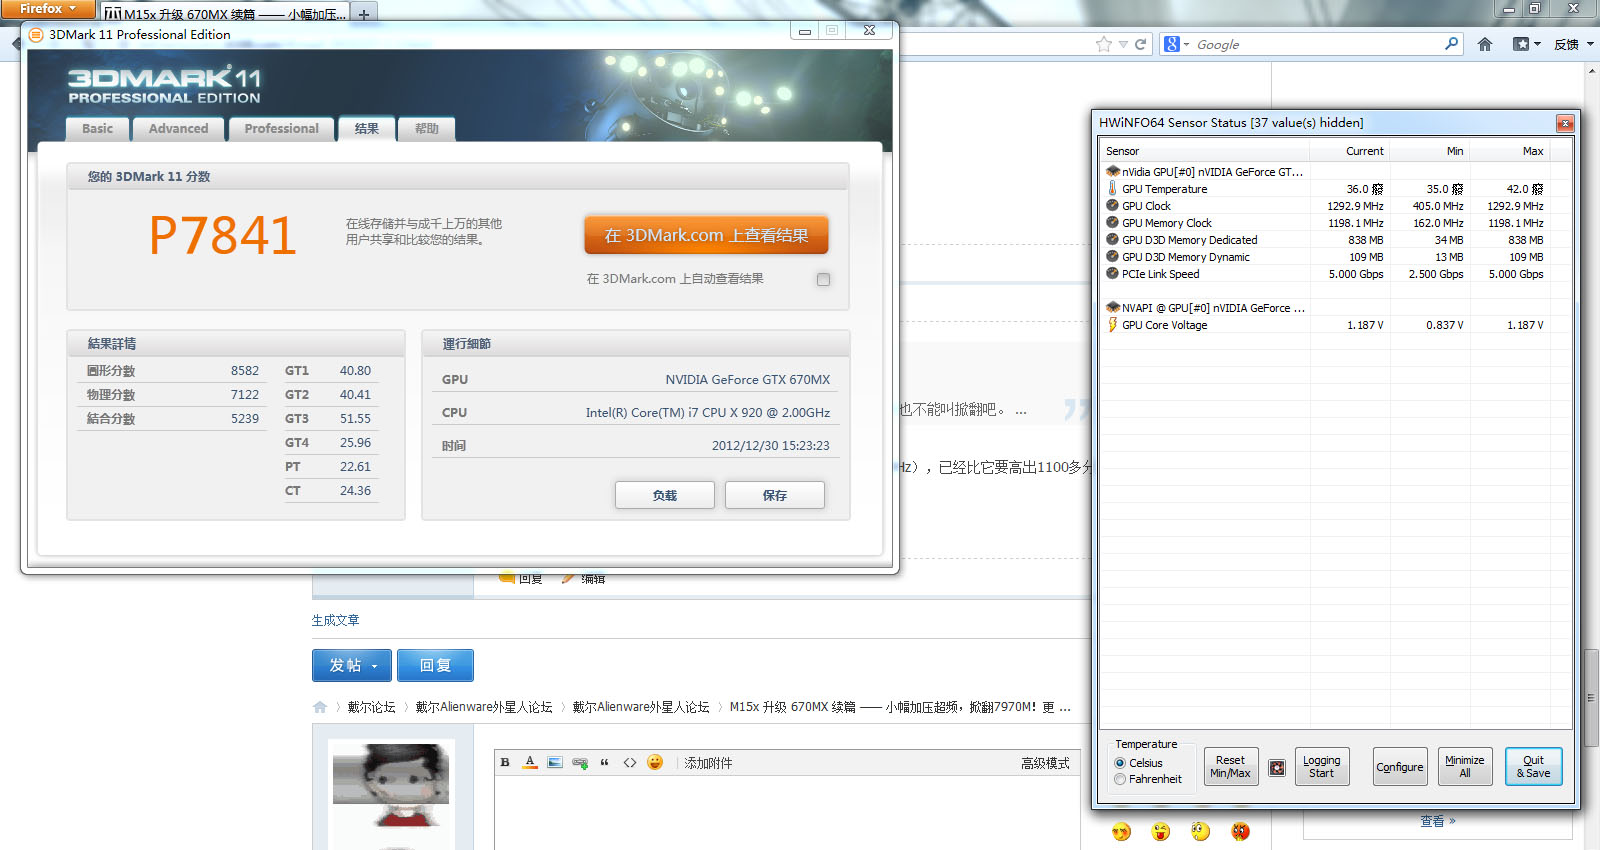
Task: Switch to the Basic tab in 3DMark
Action: [98, 129]
